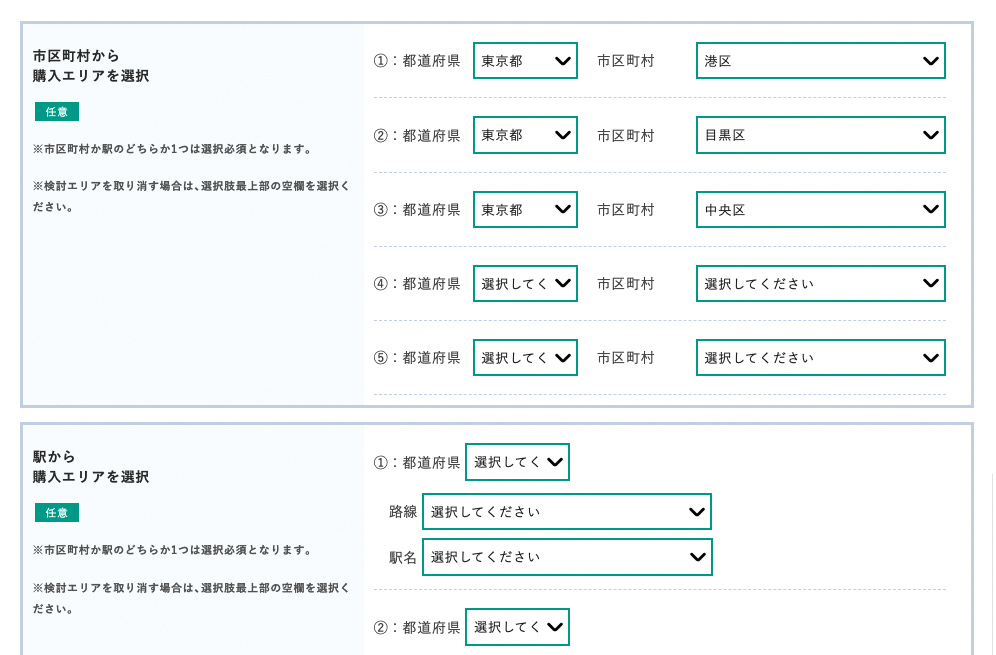Viewport: 996px width, 655px height.
Task: Open the 駅名 station name dropdown
Action: click(x=567, y=557)
